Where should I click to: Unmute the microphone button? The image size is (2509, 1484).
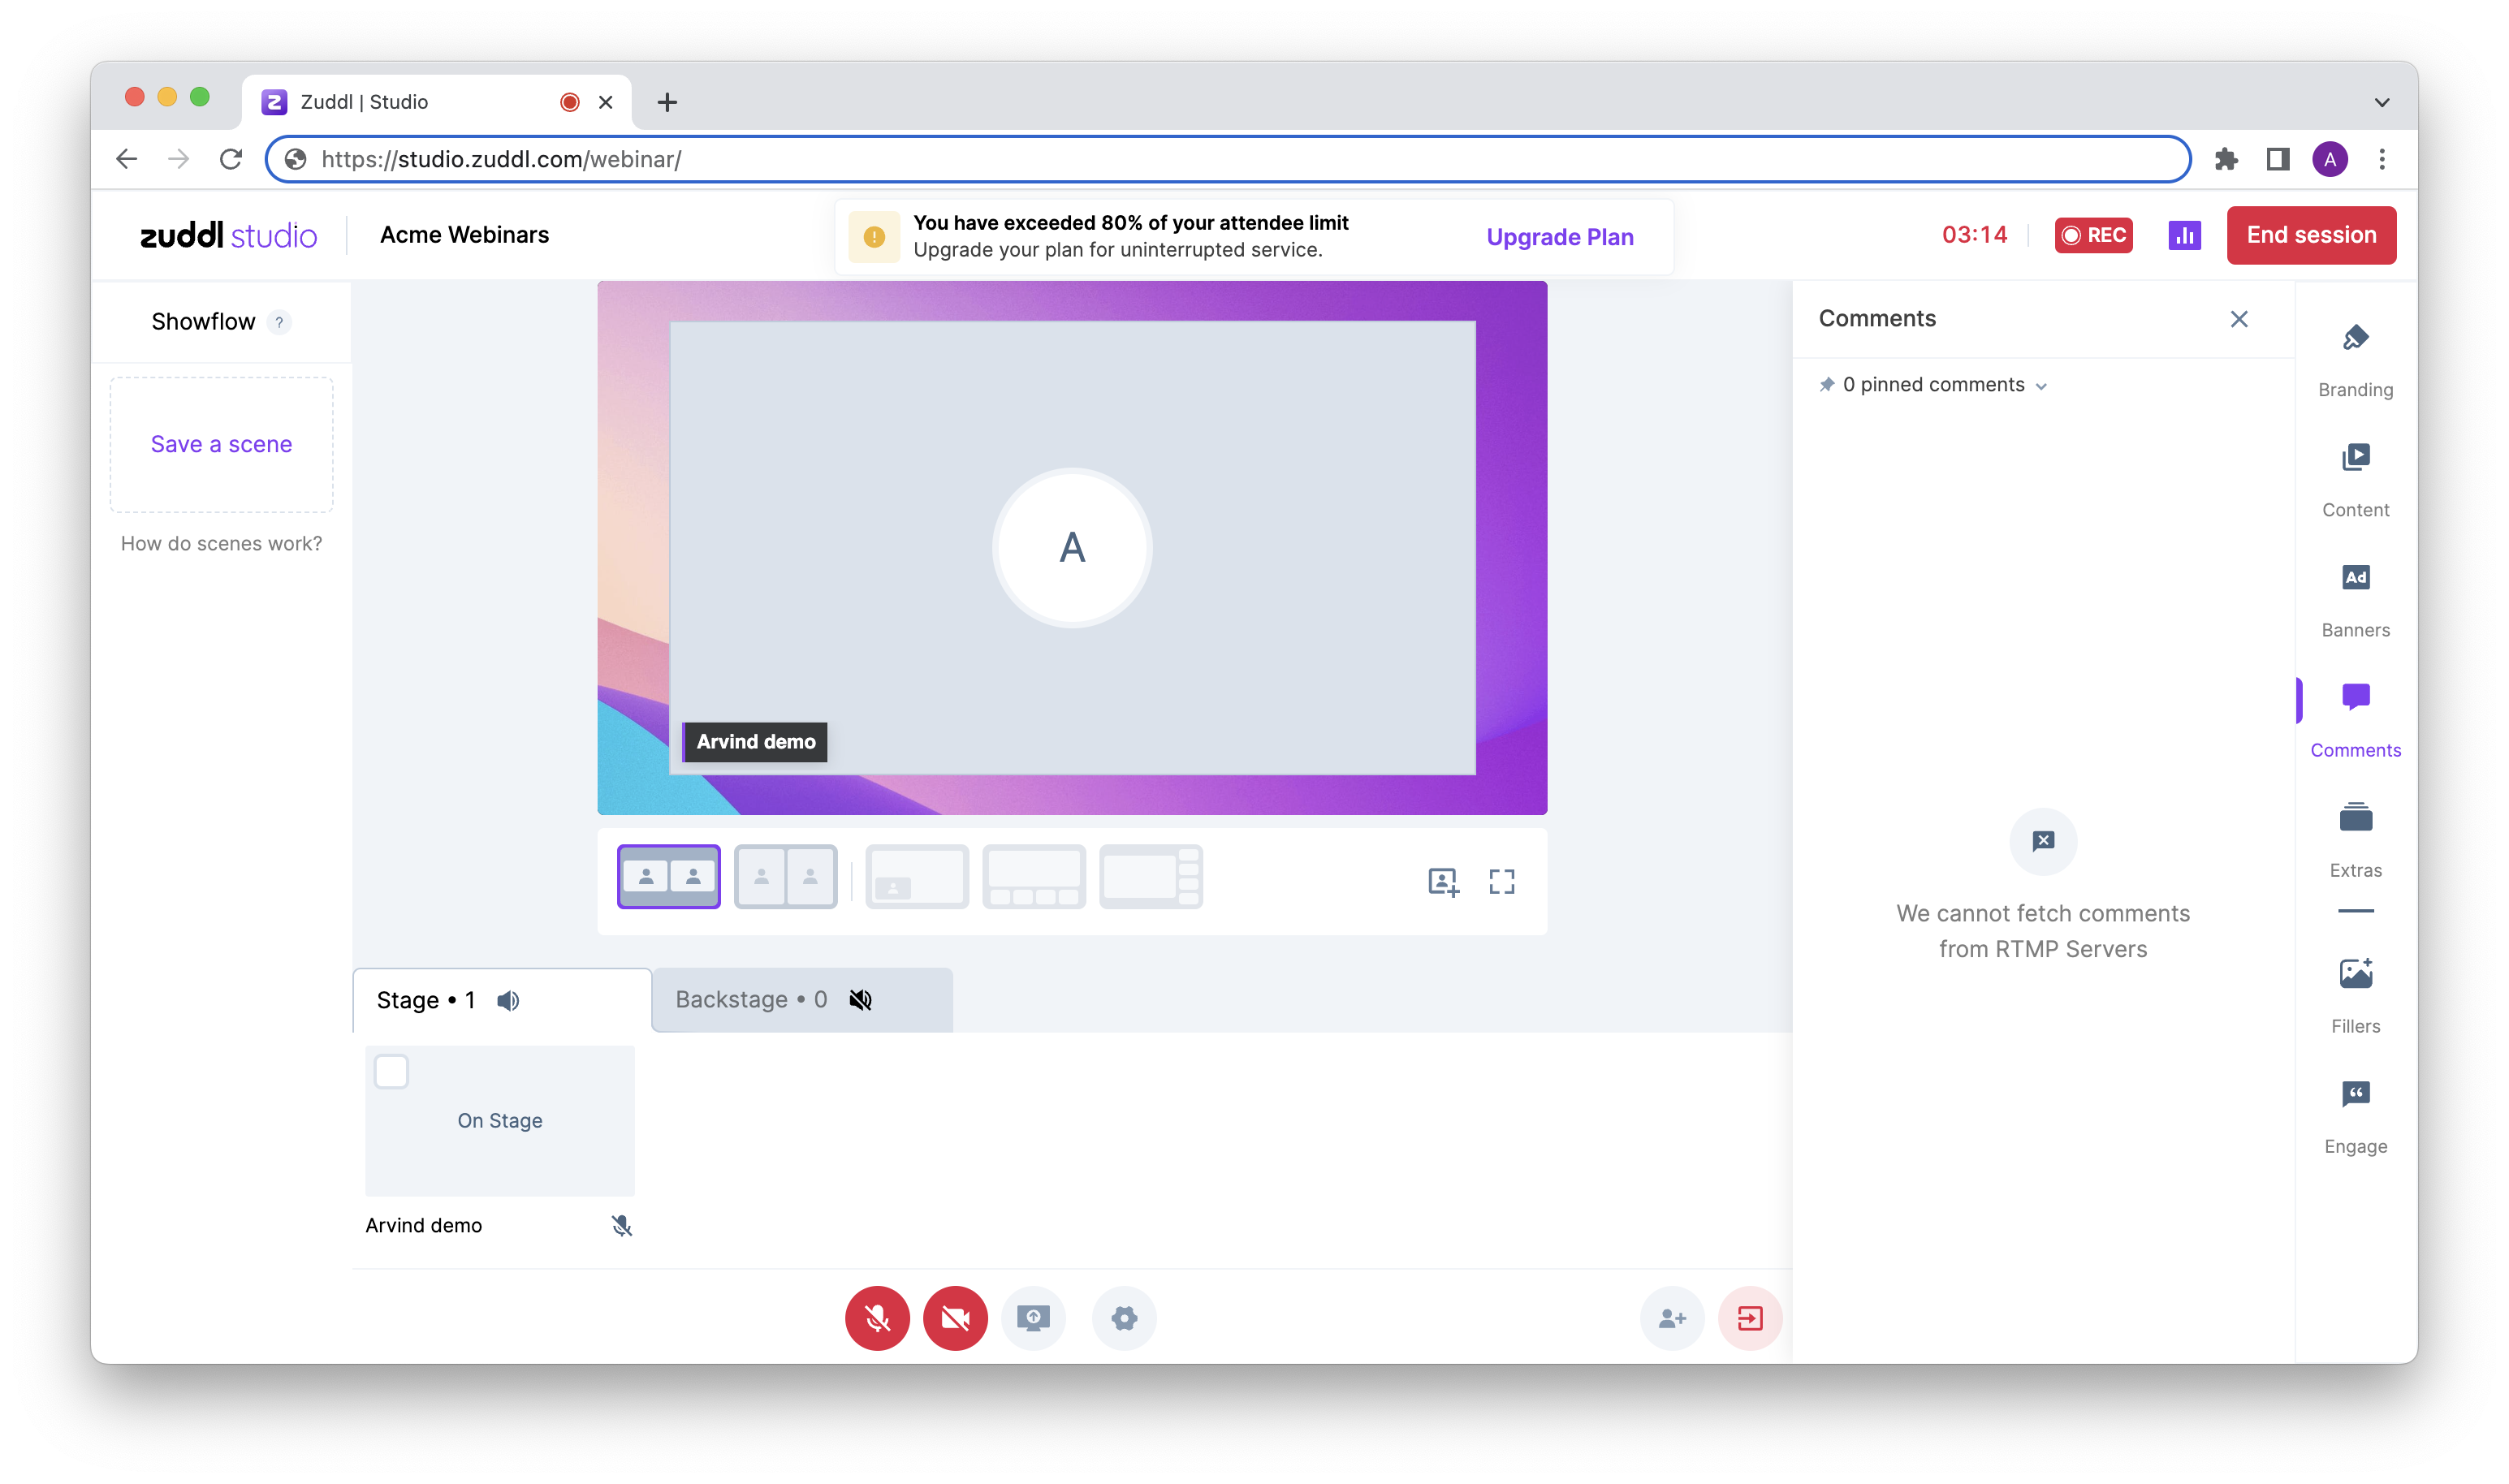click(x=877, y=1318)
